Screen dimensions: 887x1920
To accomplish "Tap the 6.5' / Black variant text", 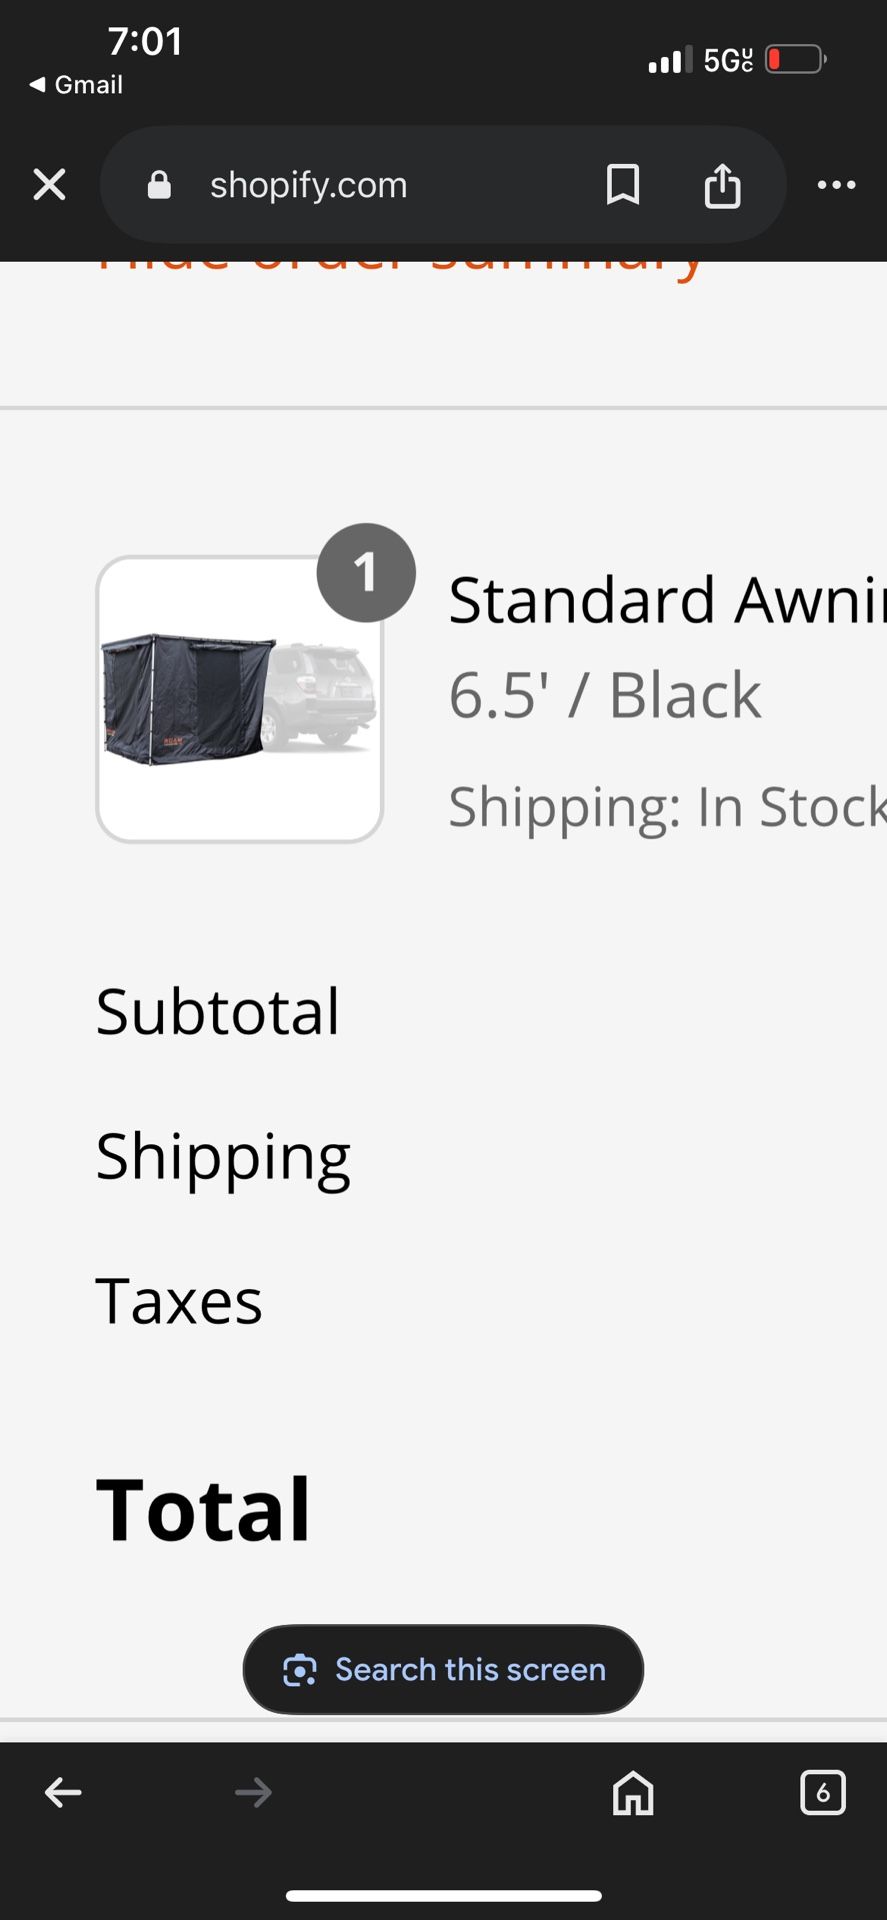I will click(604, 695).
